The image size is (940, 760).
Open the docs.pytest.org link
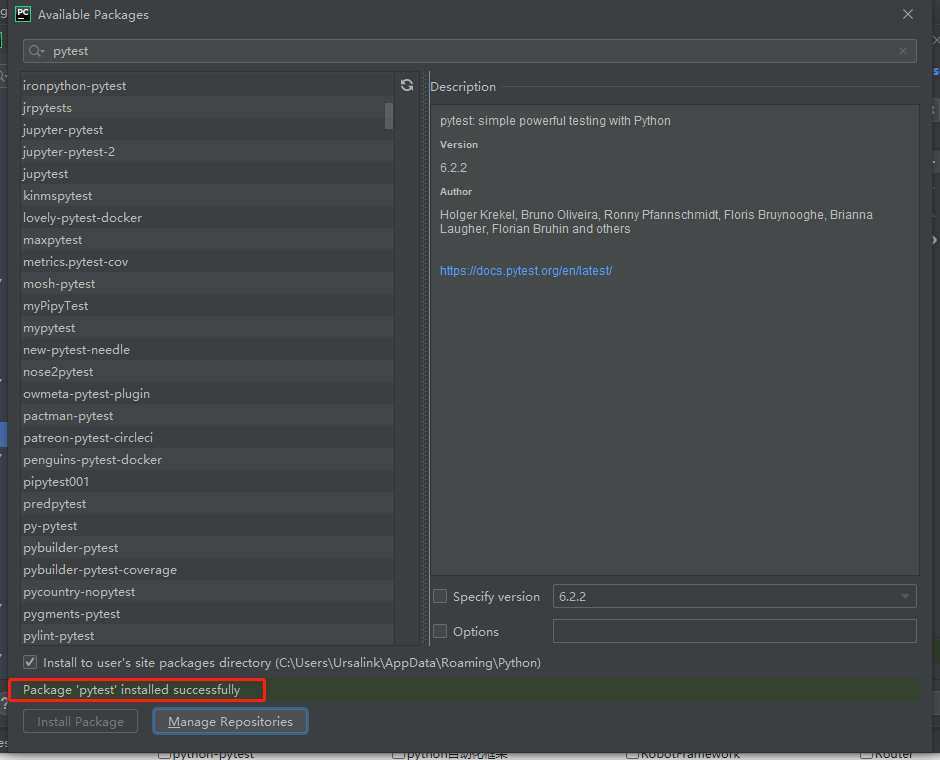526,271
